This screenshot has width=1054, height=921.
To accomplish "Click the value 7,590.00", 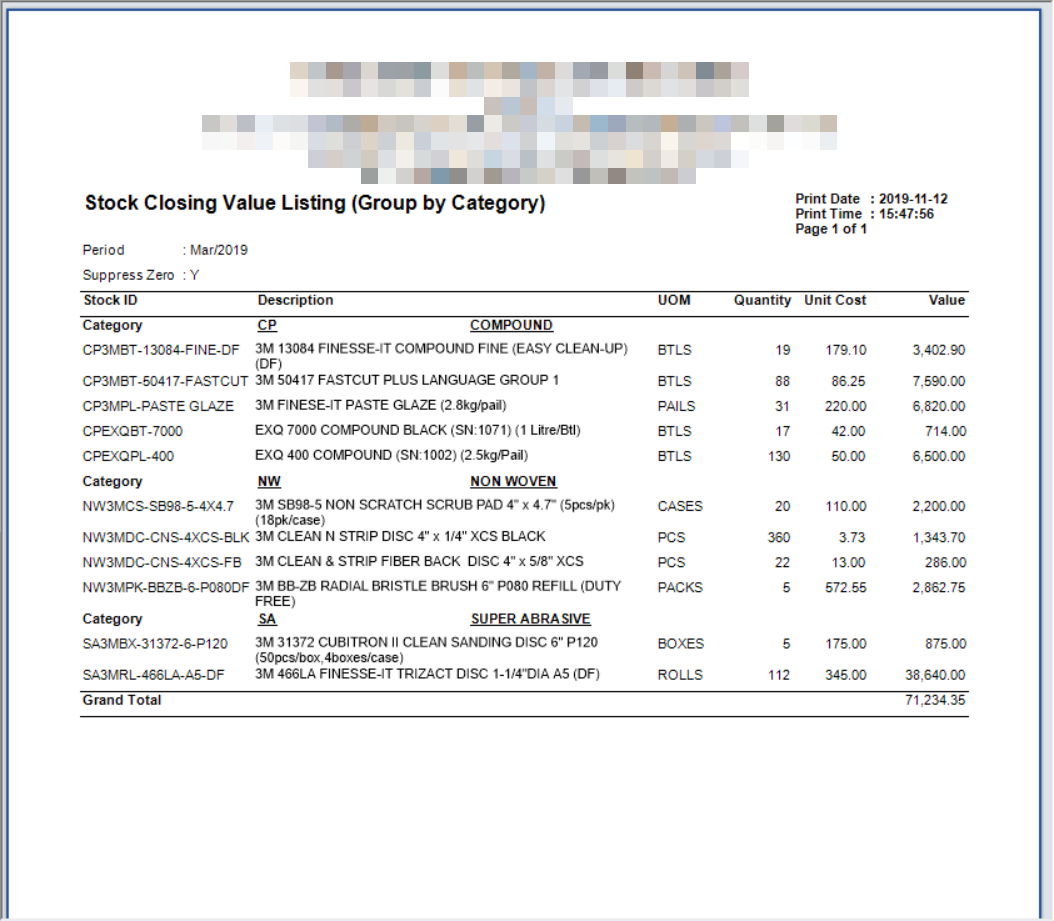I will 938,381.
